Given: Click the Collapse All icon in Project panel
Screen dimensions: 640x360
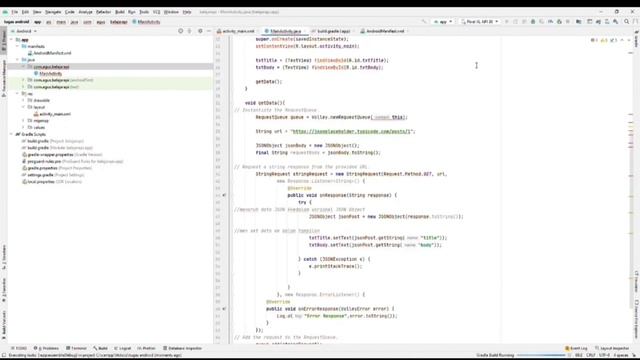Looking at the screenshot, I should [189, 31].
